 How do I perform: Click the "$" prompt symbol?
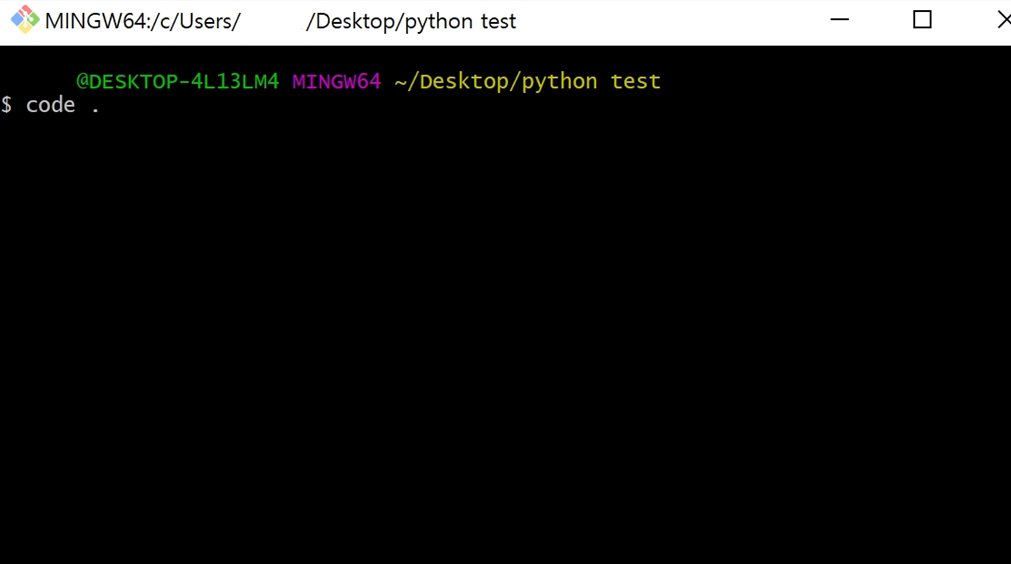[6, 105]
